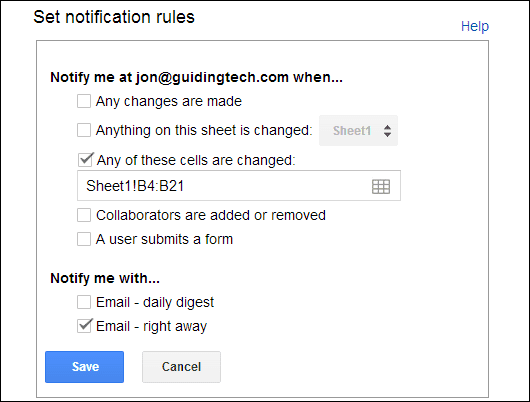The image size is (530, 402).
Task: Check 'Anything on this sheet is changed'
Action: click(84, 130)
